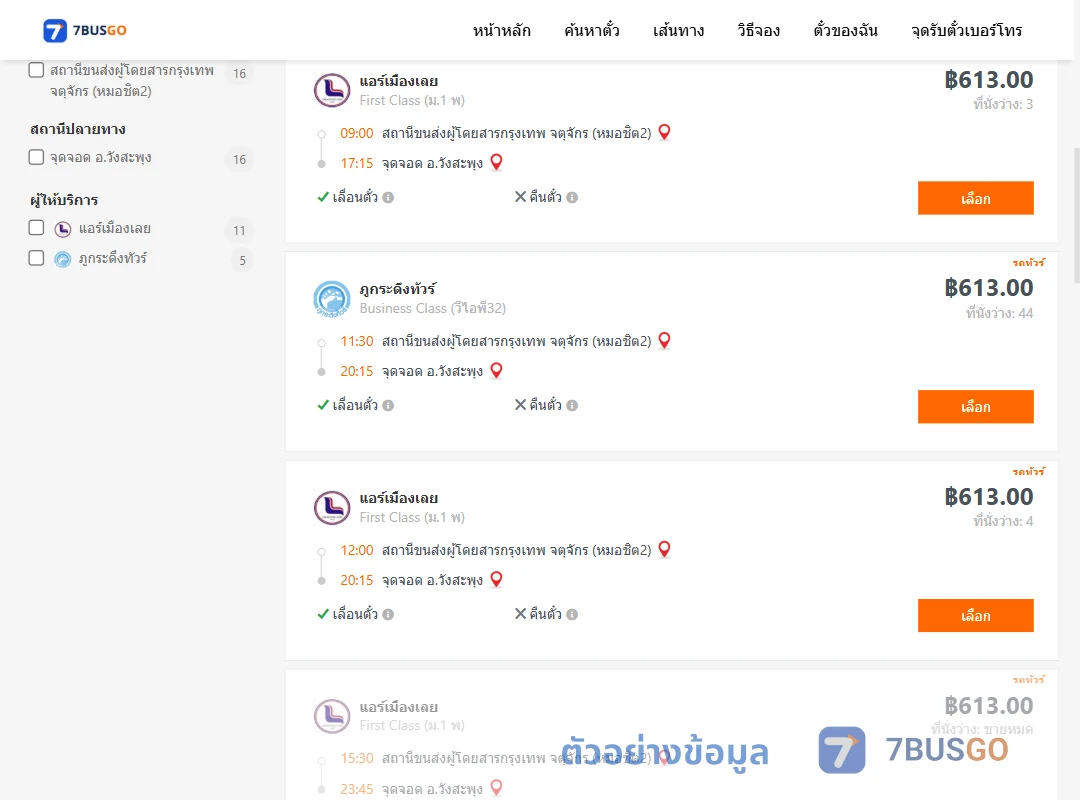This screenshot has height=800, width=1080.
Task: Tick the แอร์เมืองเลย operator filter checkbox
Action: click(x=37, y=227)
